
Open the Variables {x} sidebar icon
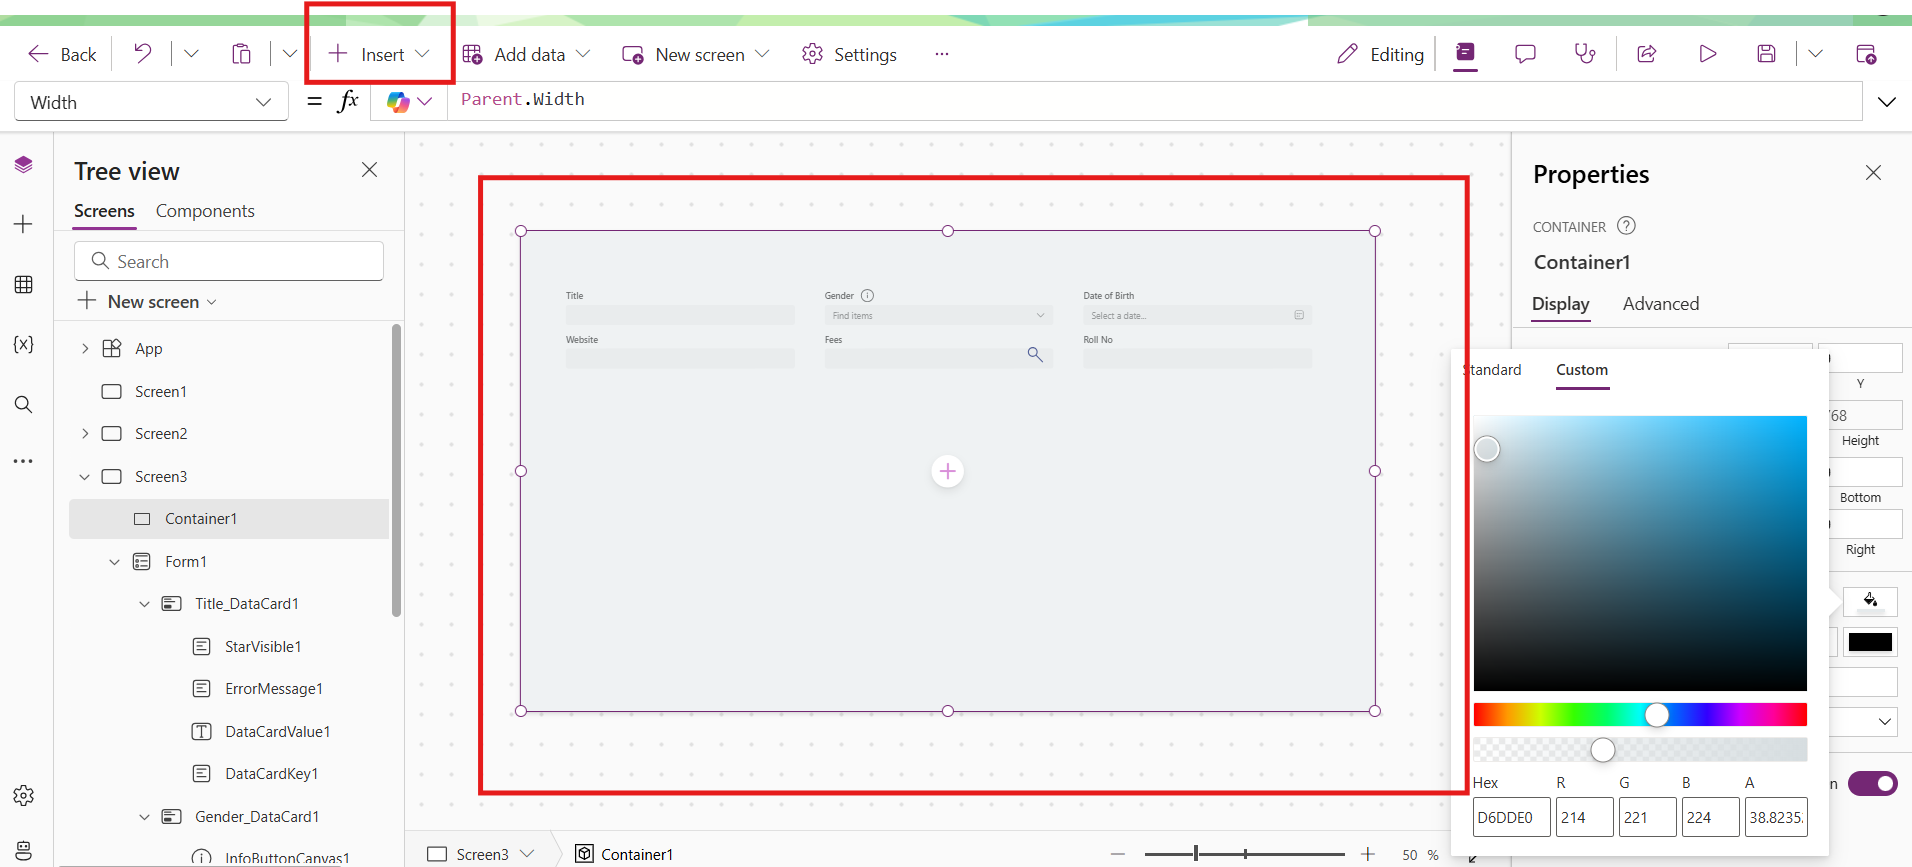[x=24, y=344]
